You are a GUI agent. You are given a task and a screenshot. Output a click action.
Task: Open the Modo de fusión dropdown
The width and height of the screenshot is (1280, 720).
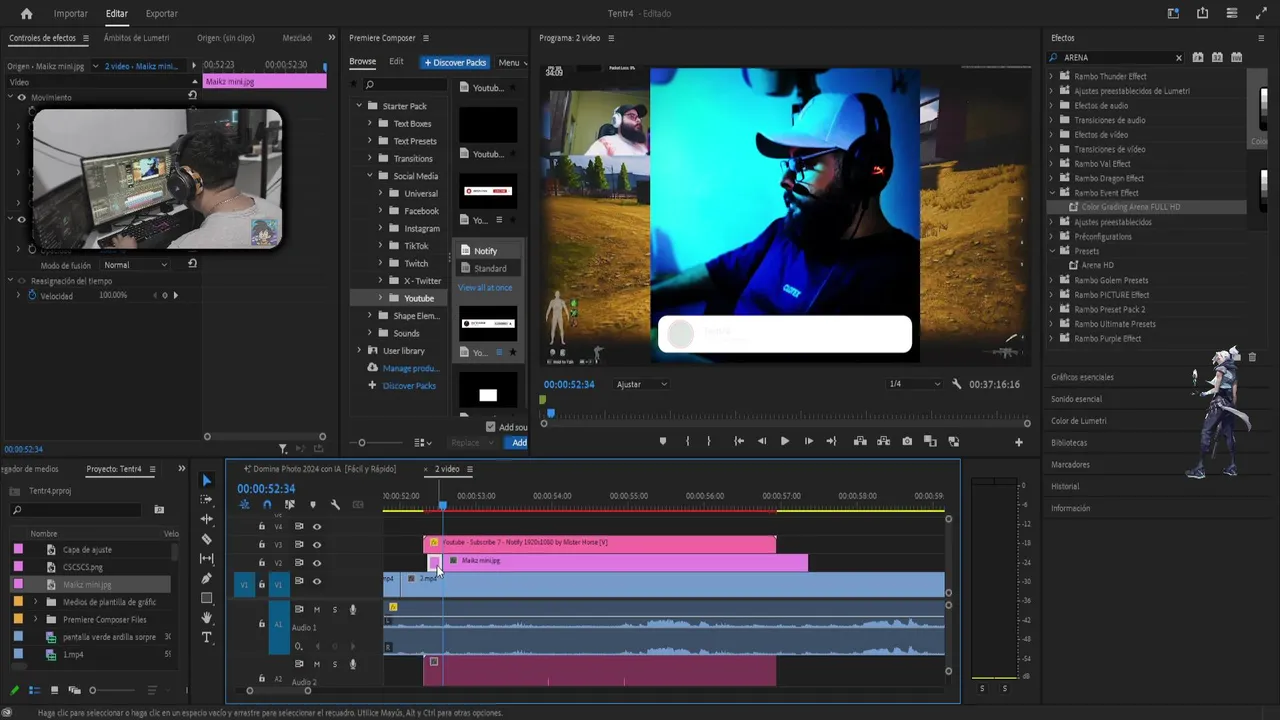pyautogui.click(x=136, y=265)
